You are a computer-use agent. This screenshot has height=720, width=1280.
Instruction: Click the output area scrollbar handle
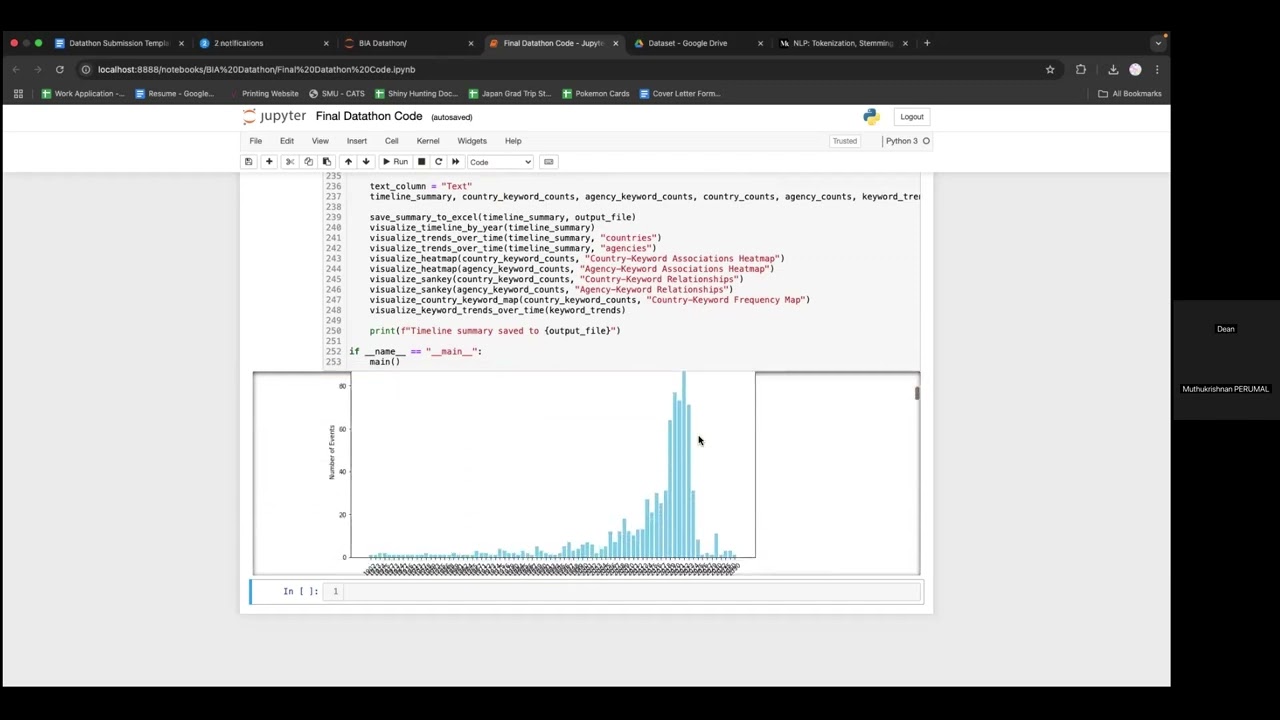916,393
